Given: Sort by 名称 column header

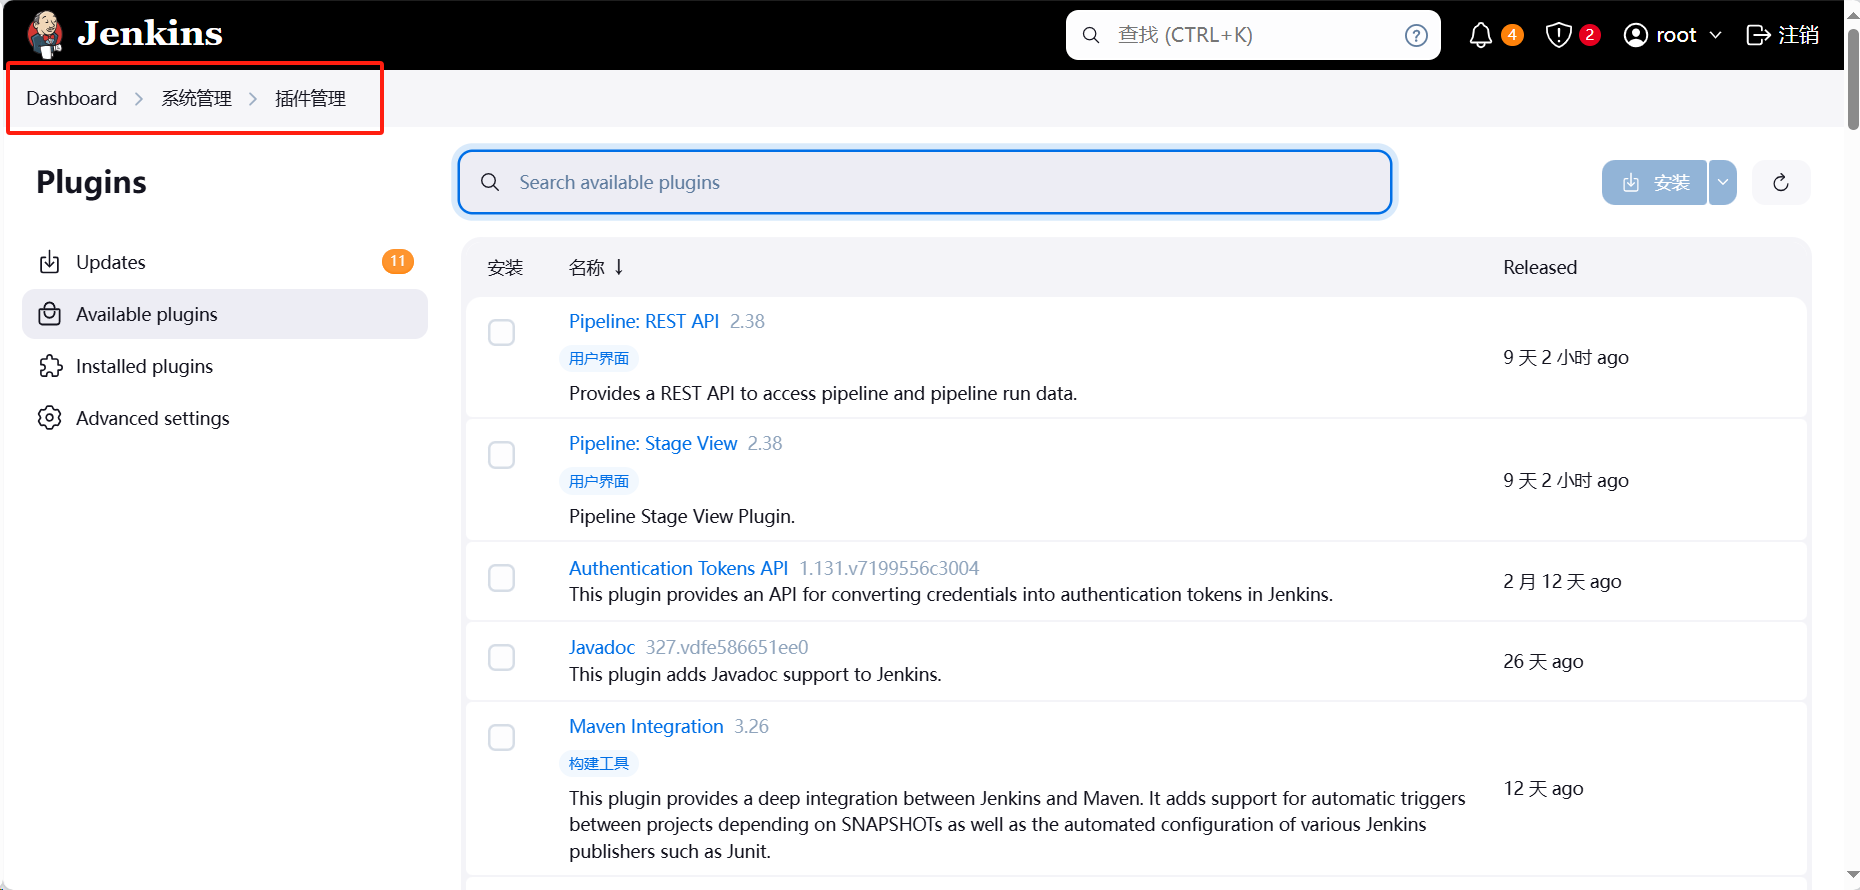Looking at the screenshot, I should [x=596, y=267].
